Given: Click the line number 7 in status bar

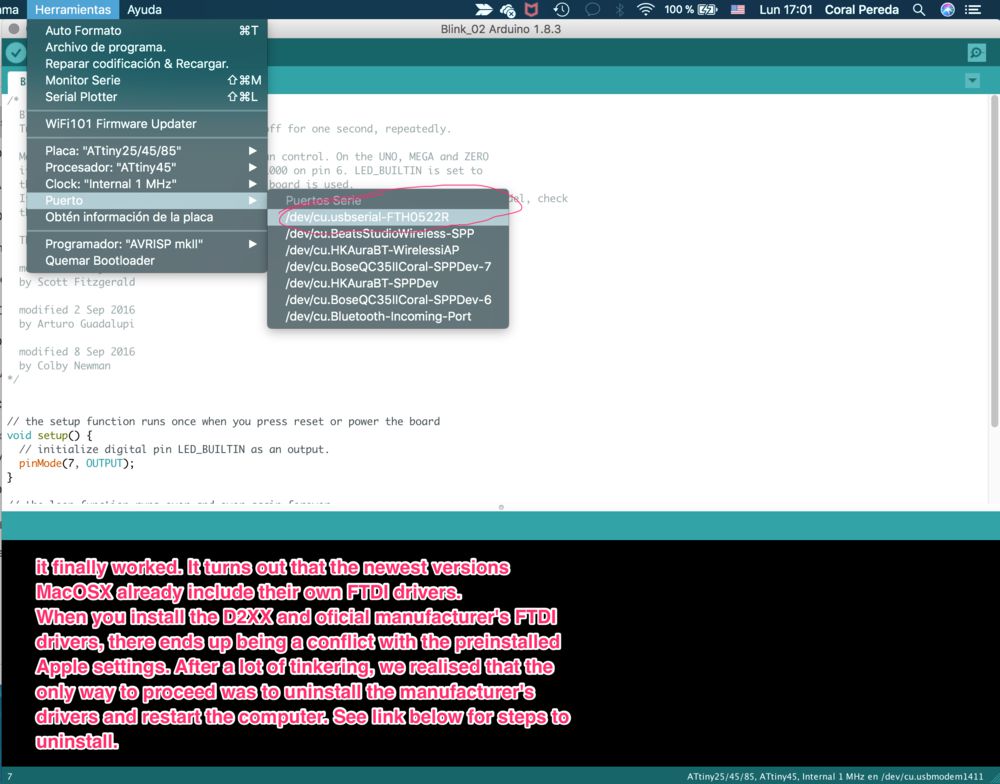Looking at the screenshot, I should click(x=10, y=776).
